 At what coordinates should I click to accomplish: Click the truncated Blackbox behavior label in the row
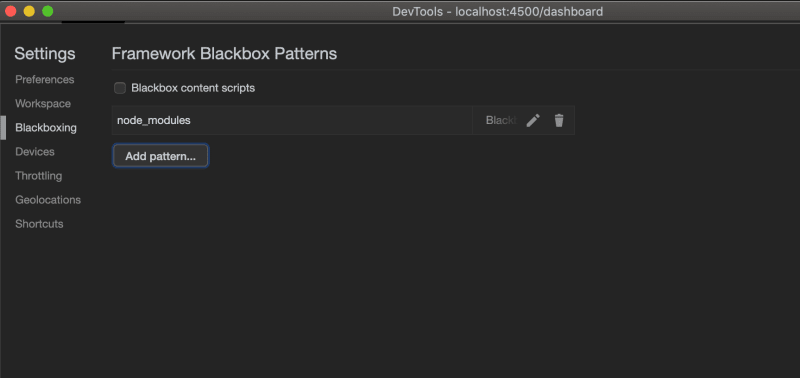point(501,120)
